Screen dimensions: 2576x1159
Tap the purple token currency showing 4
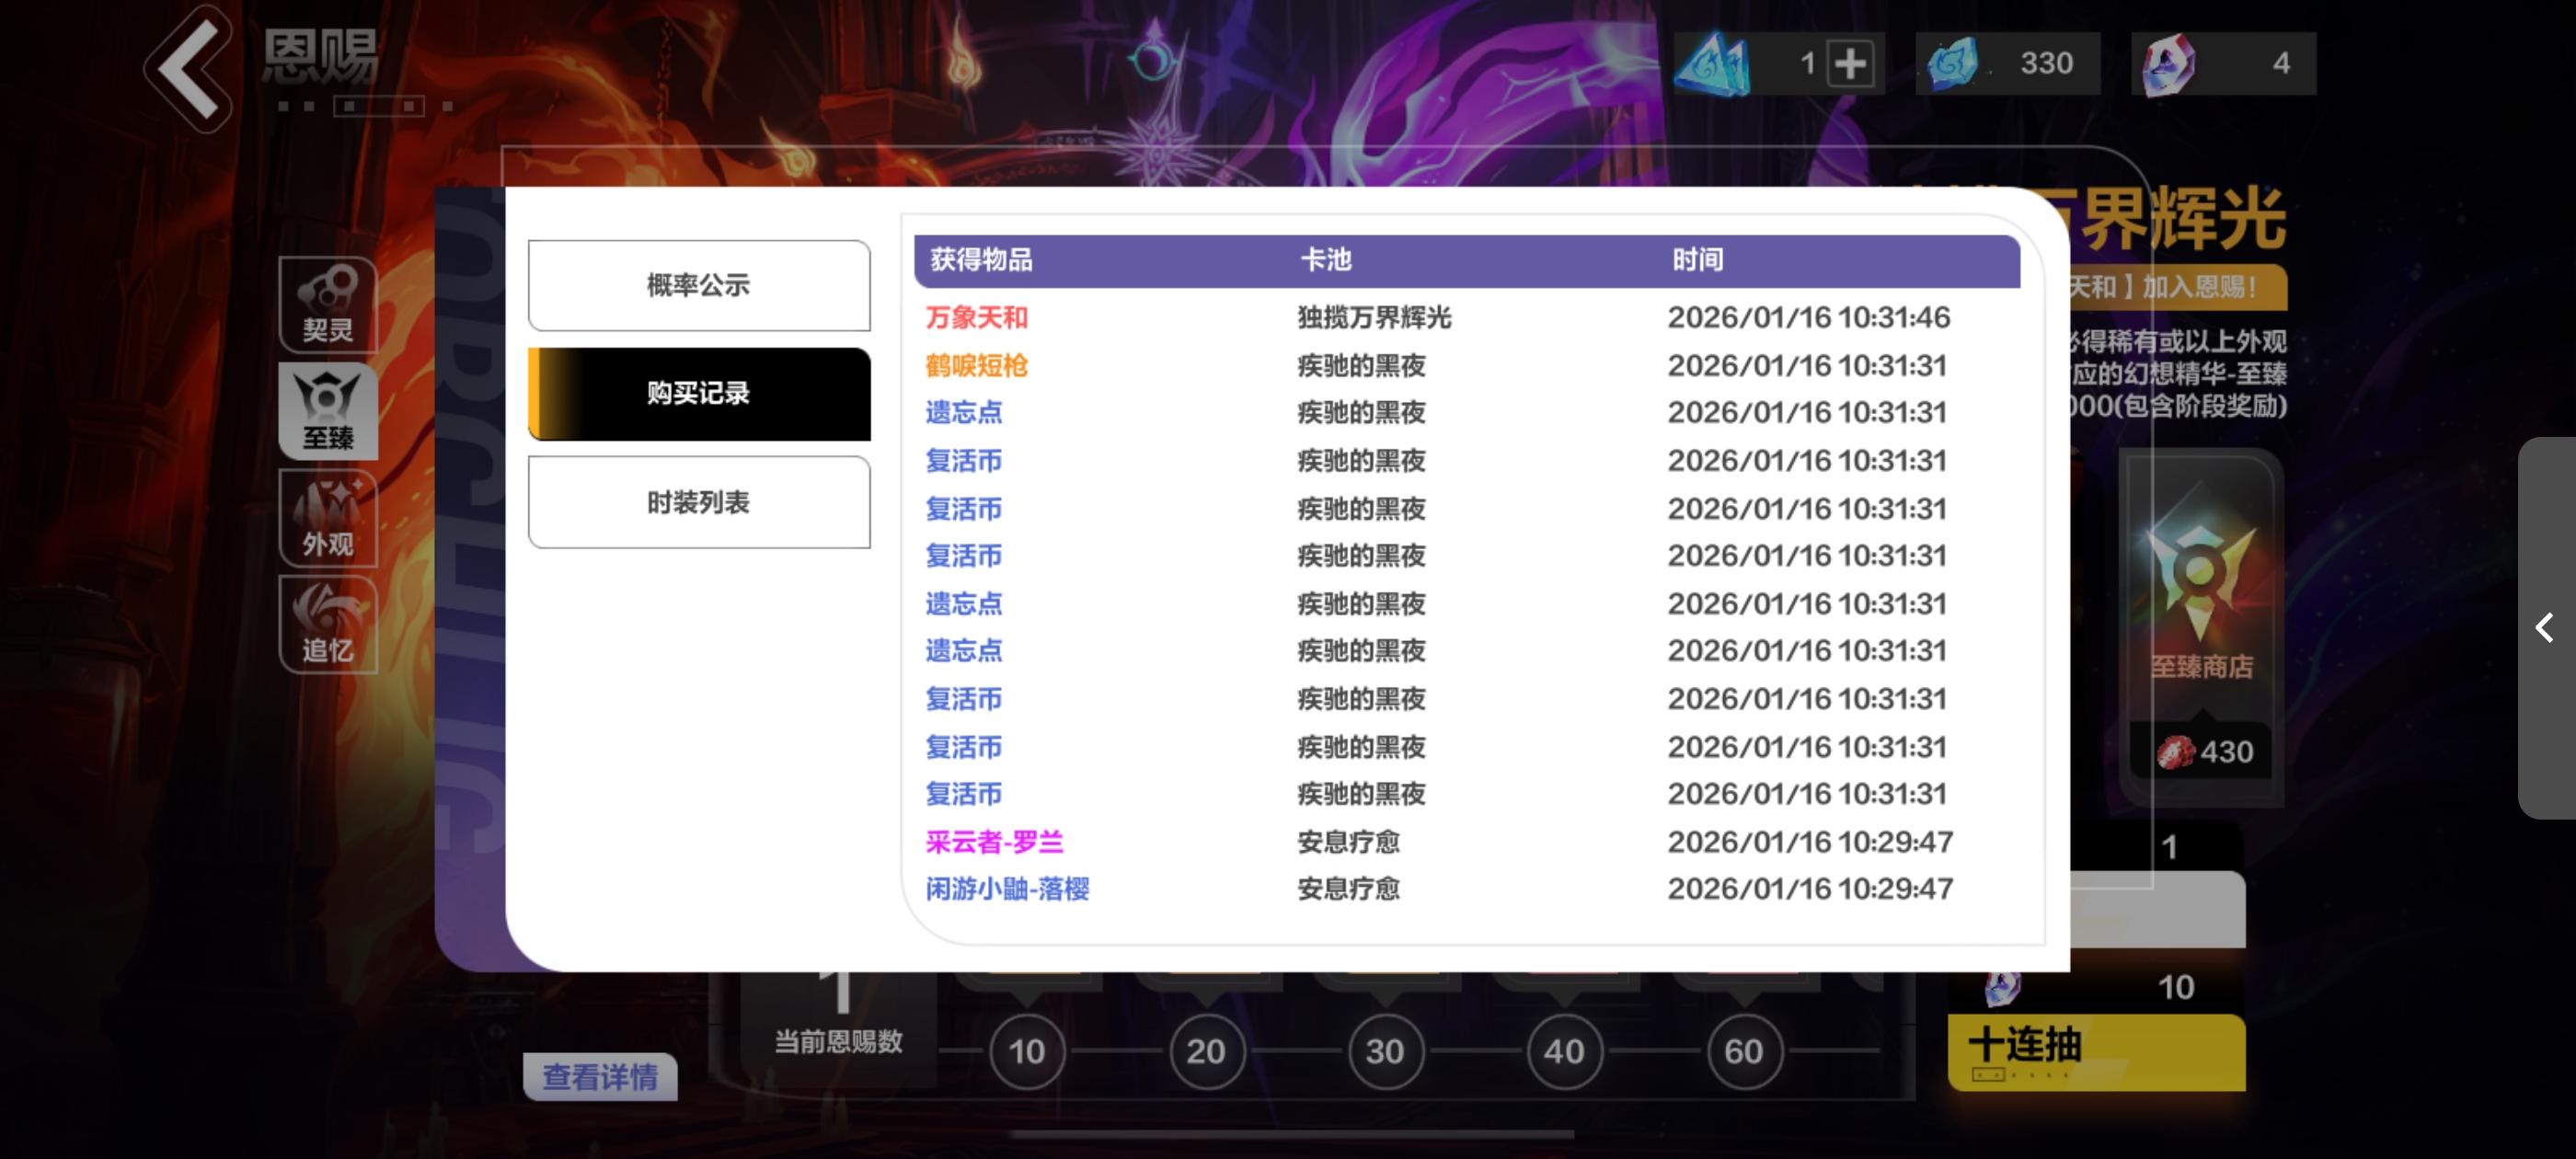tap(2222, 64)
